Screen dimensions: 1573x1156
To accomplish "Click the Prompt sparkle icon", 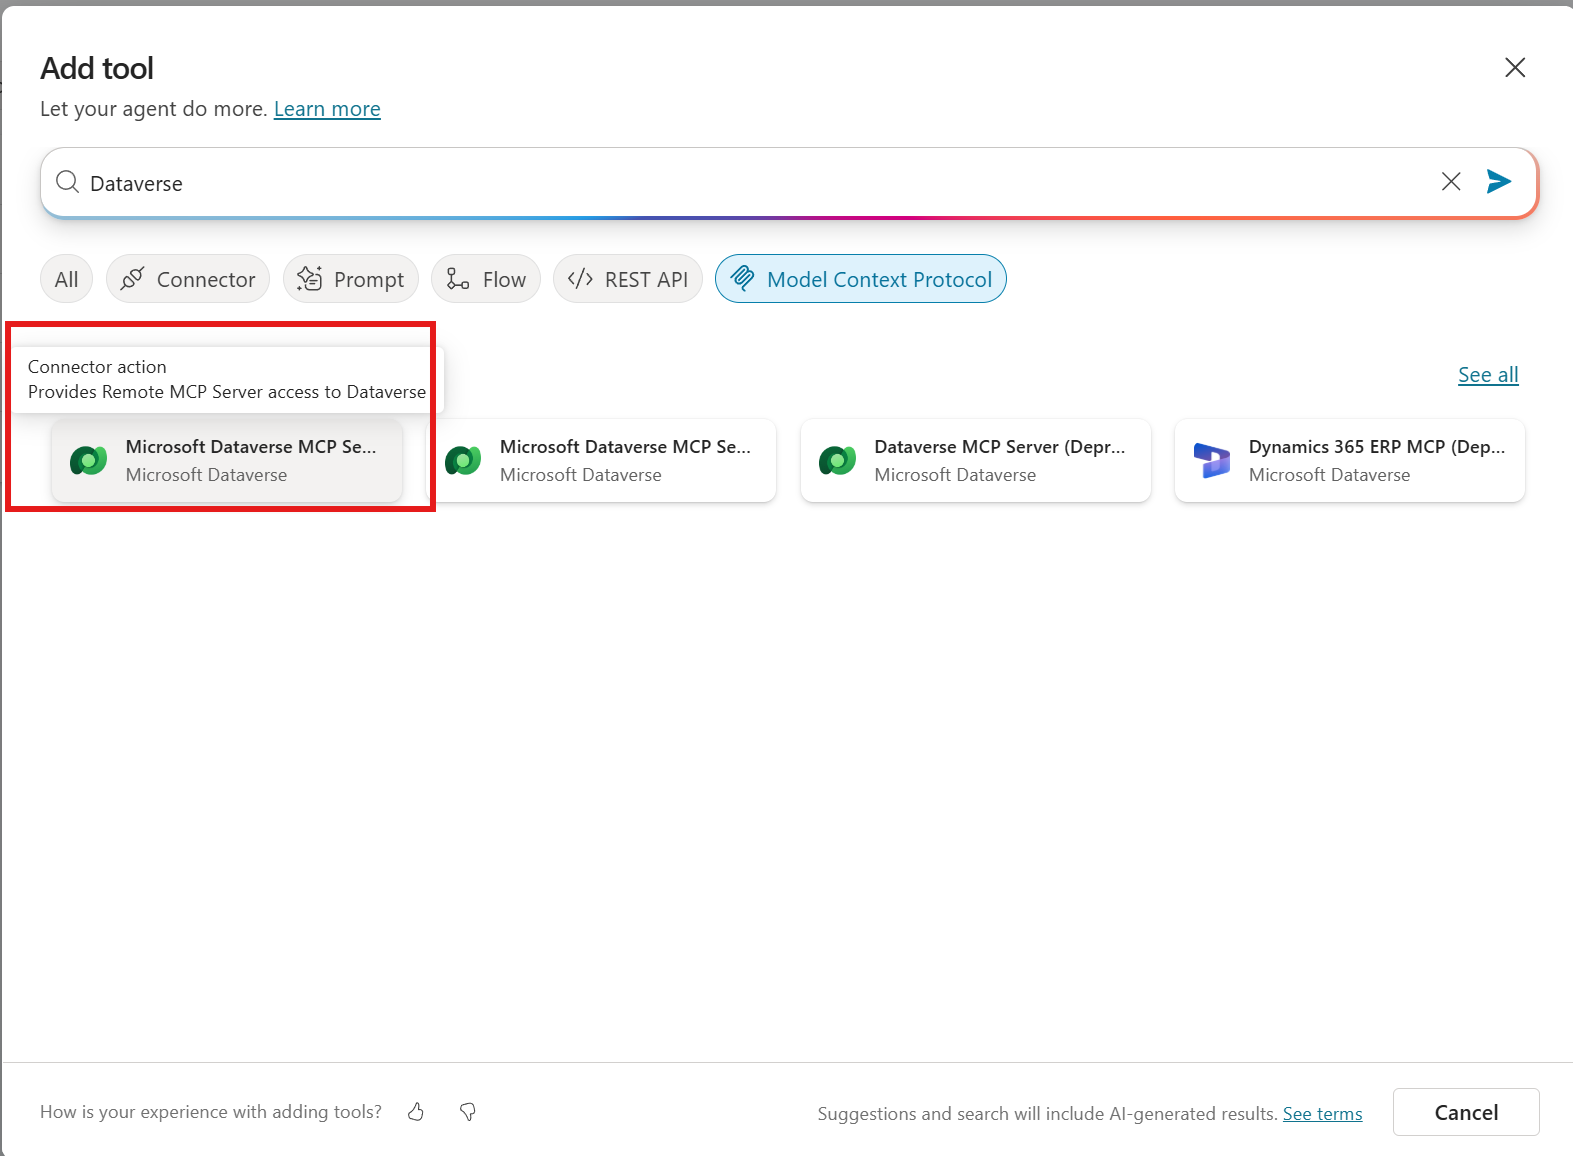I will coord(309,279).
